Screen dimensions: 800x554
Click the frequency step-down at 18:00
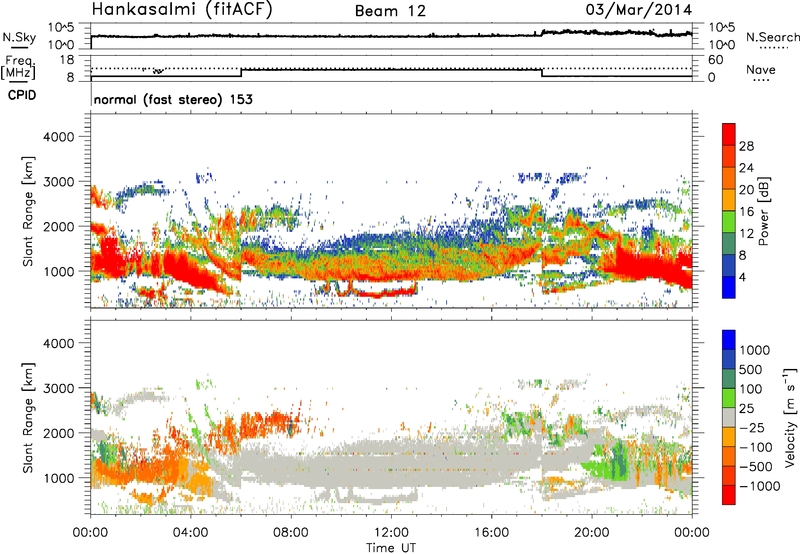[x=542, y=73]
